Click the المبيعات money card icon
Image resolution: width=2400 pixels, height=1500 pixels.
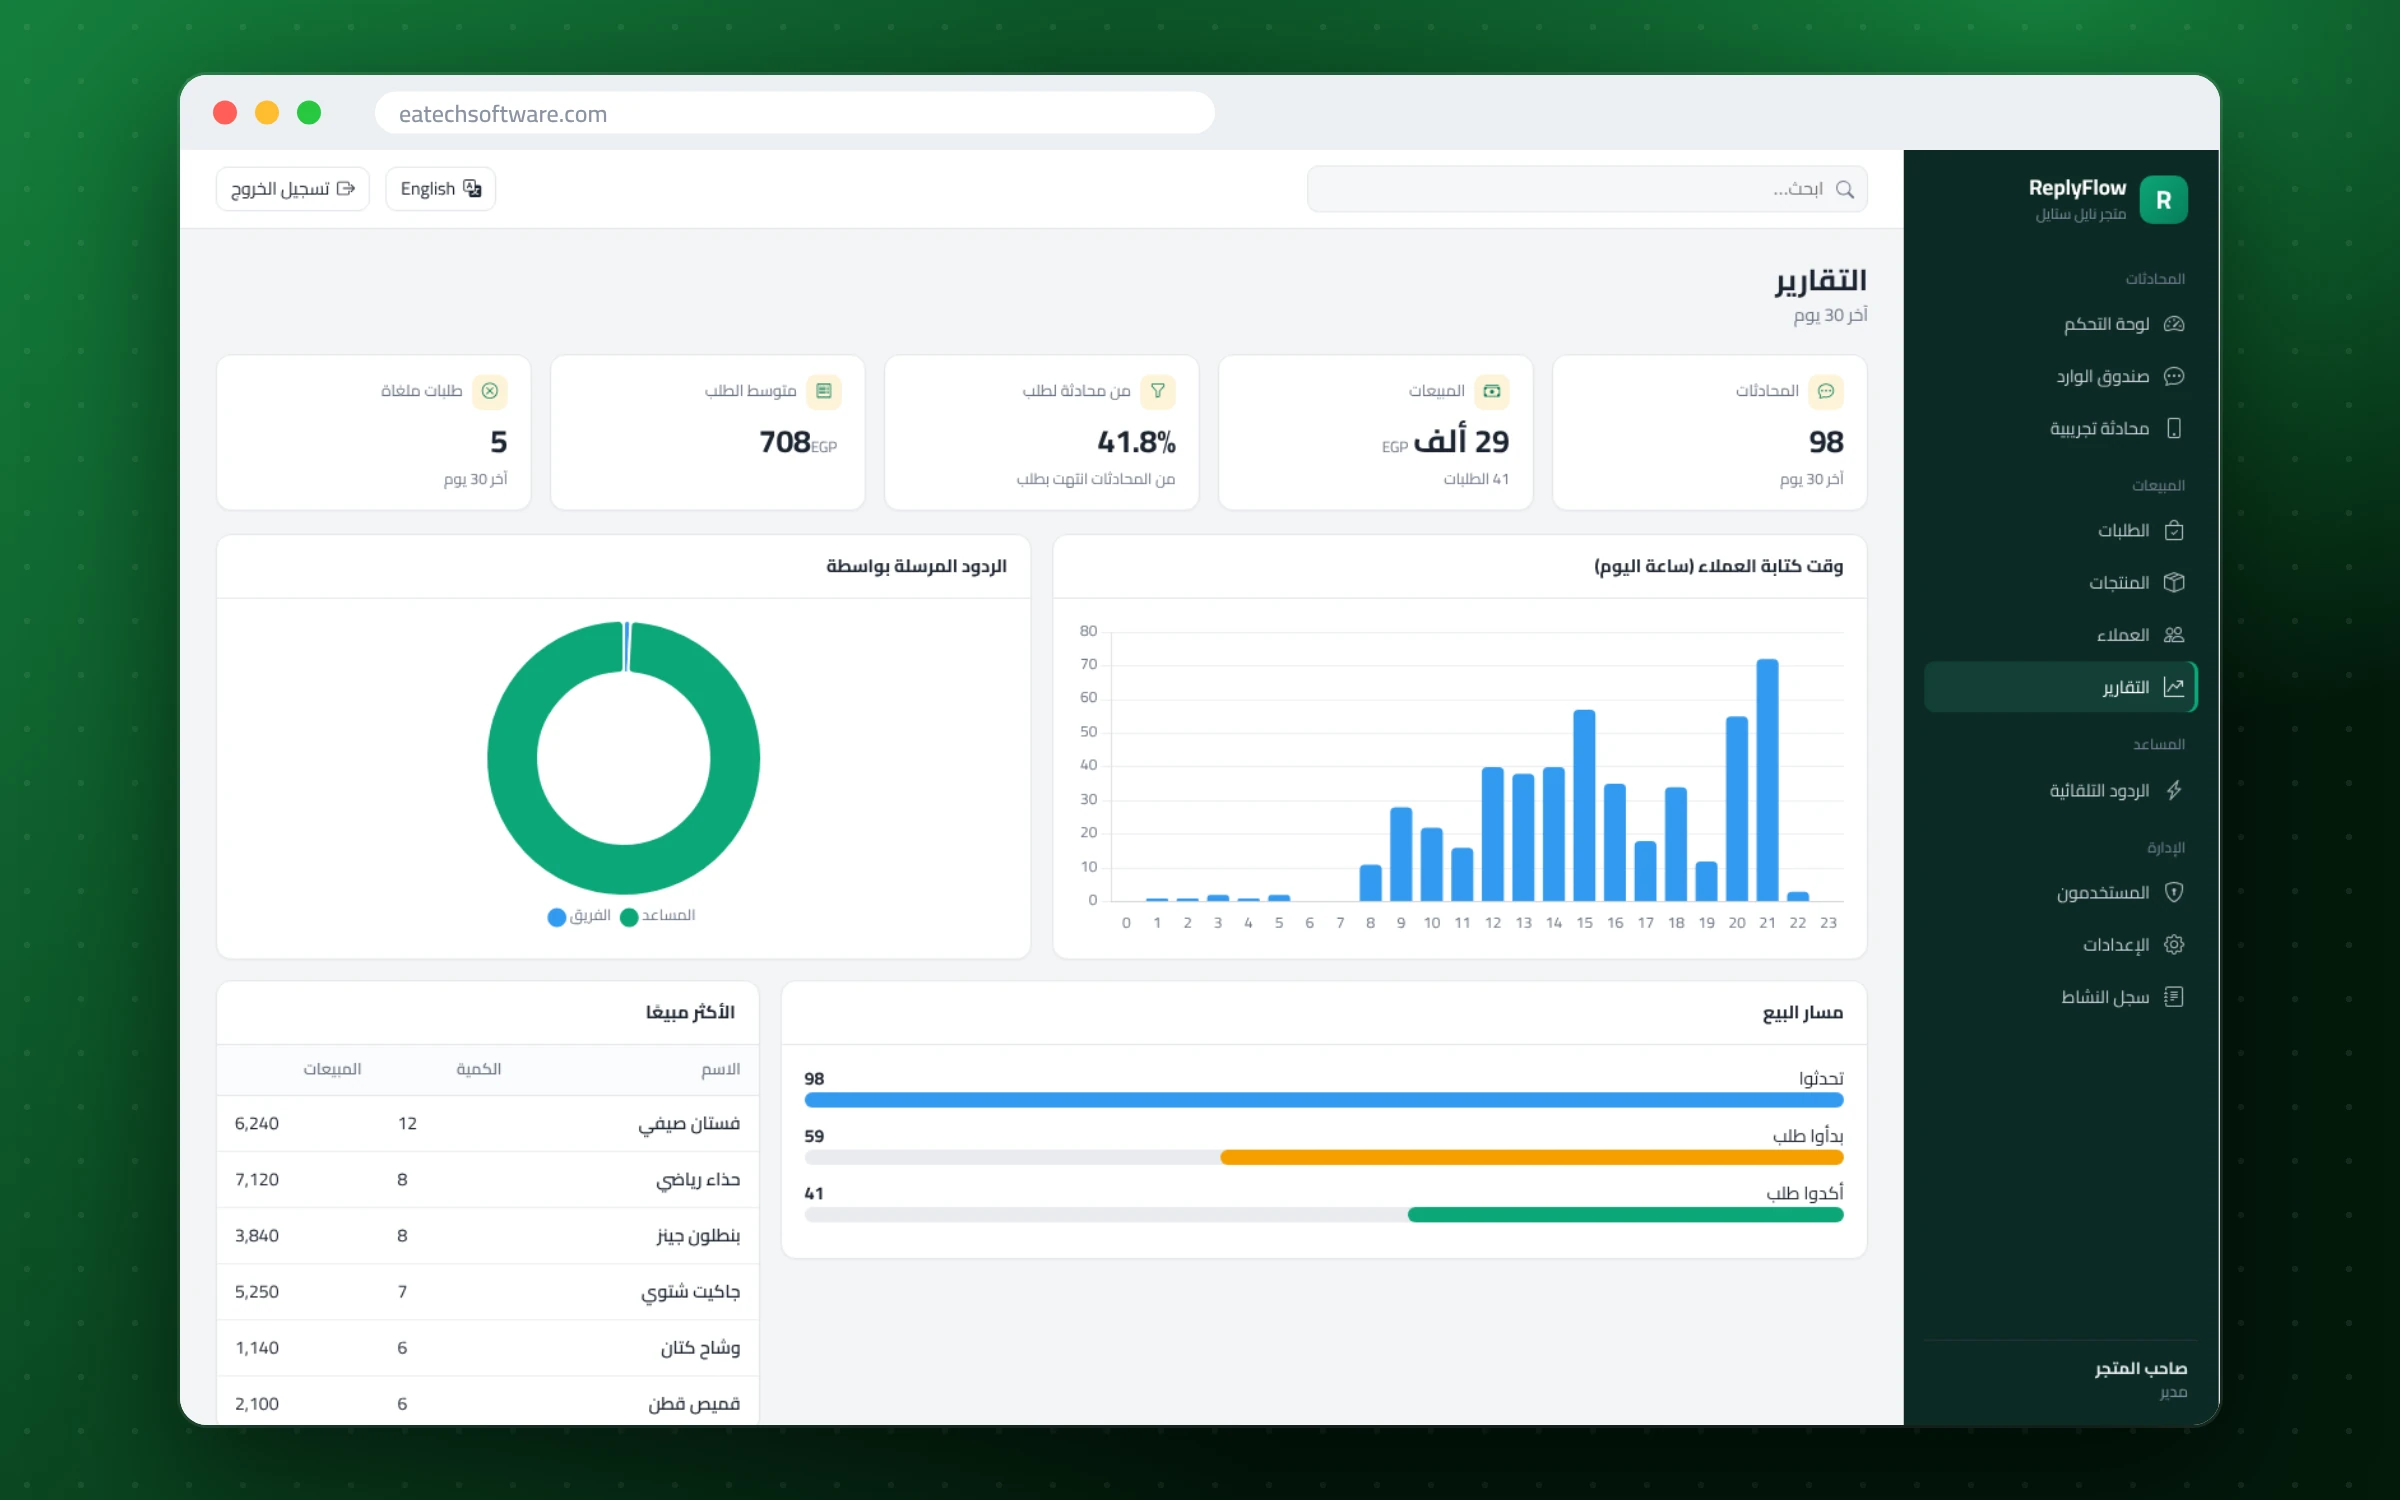point(1492,391)
